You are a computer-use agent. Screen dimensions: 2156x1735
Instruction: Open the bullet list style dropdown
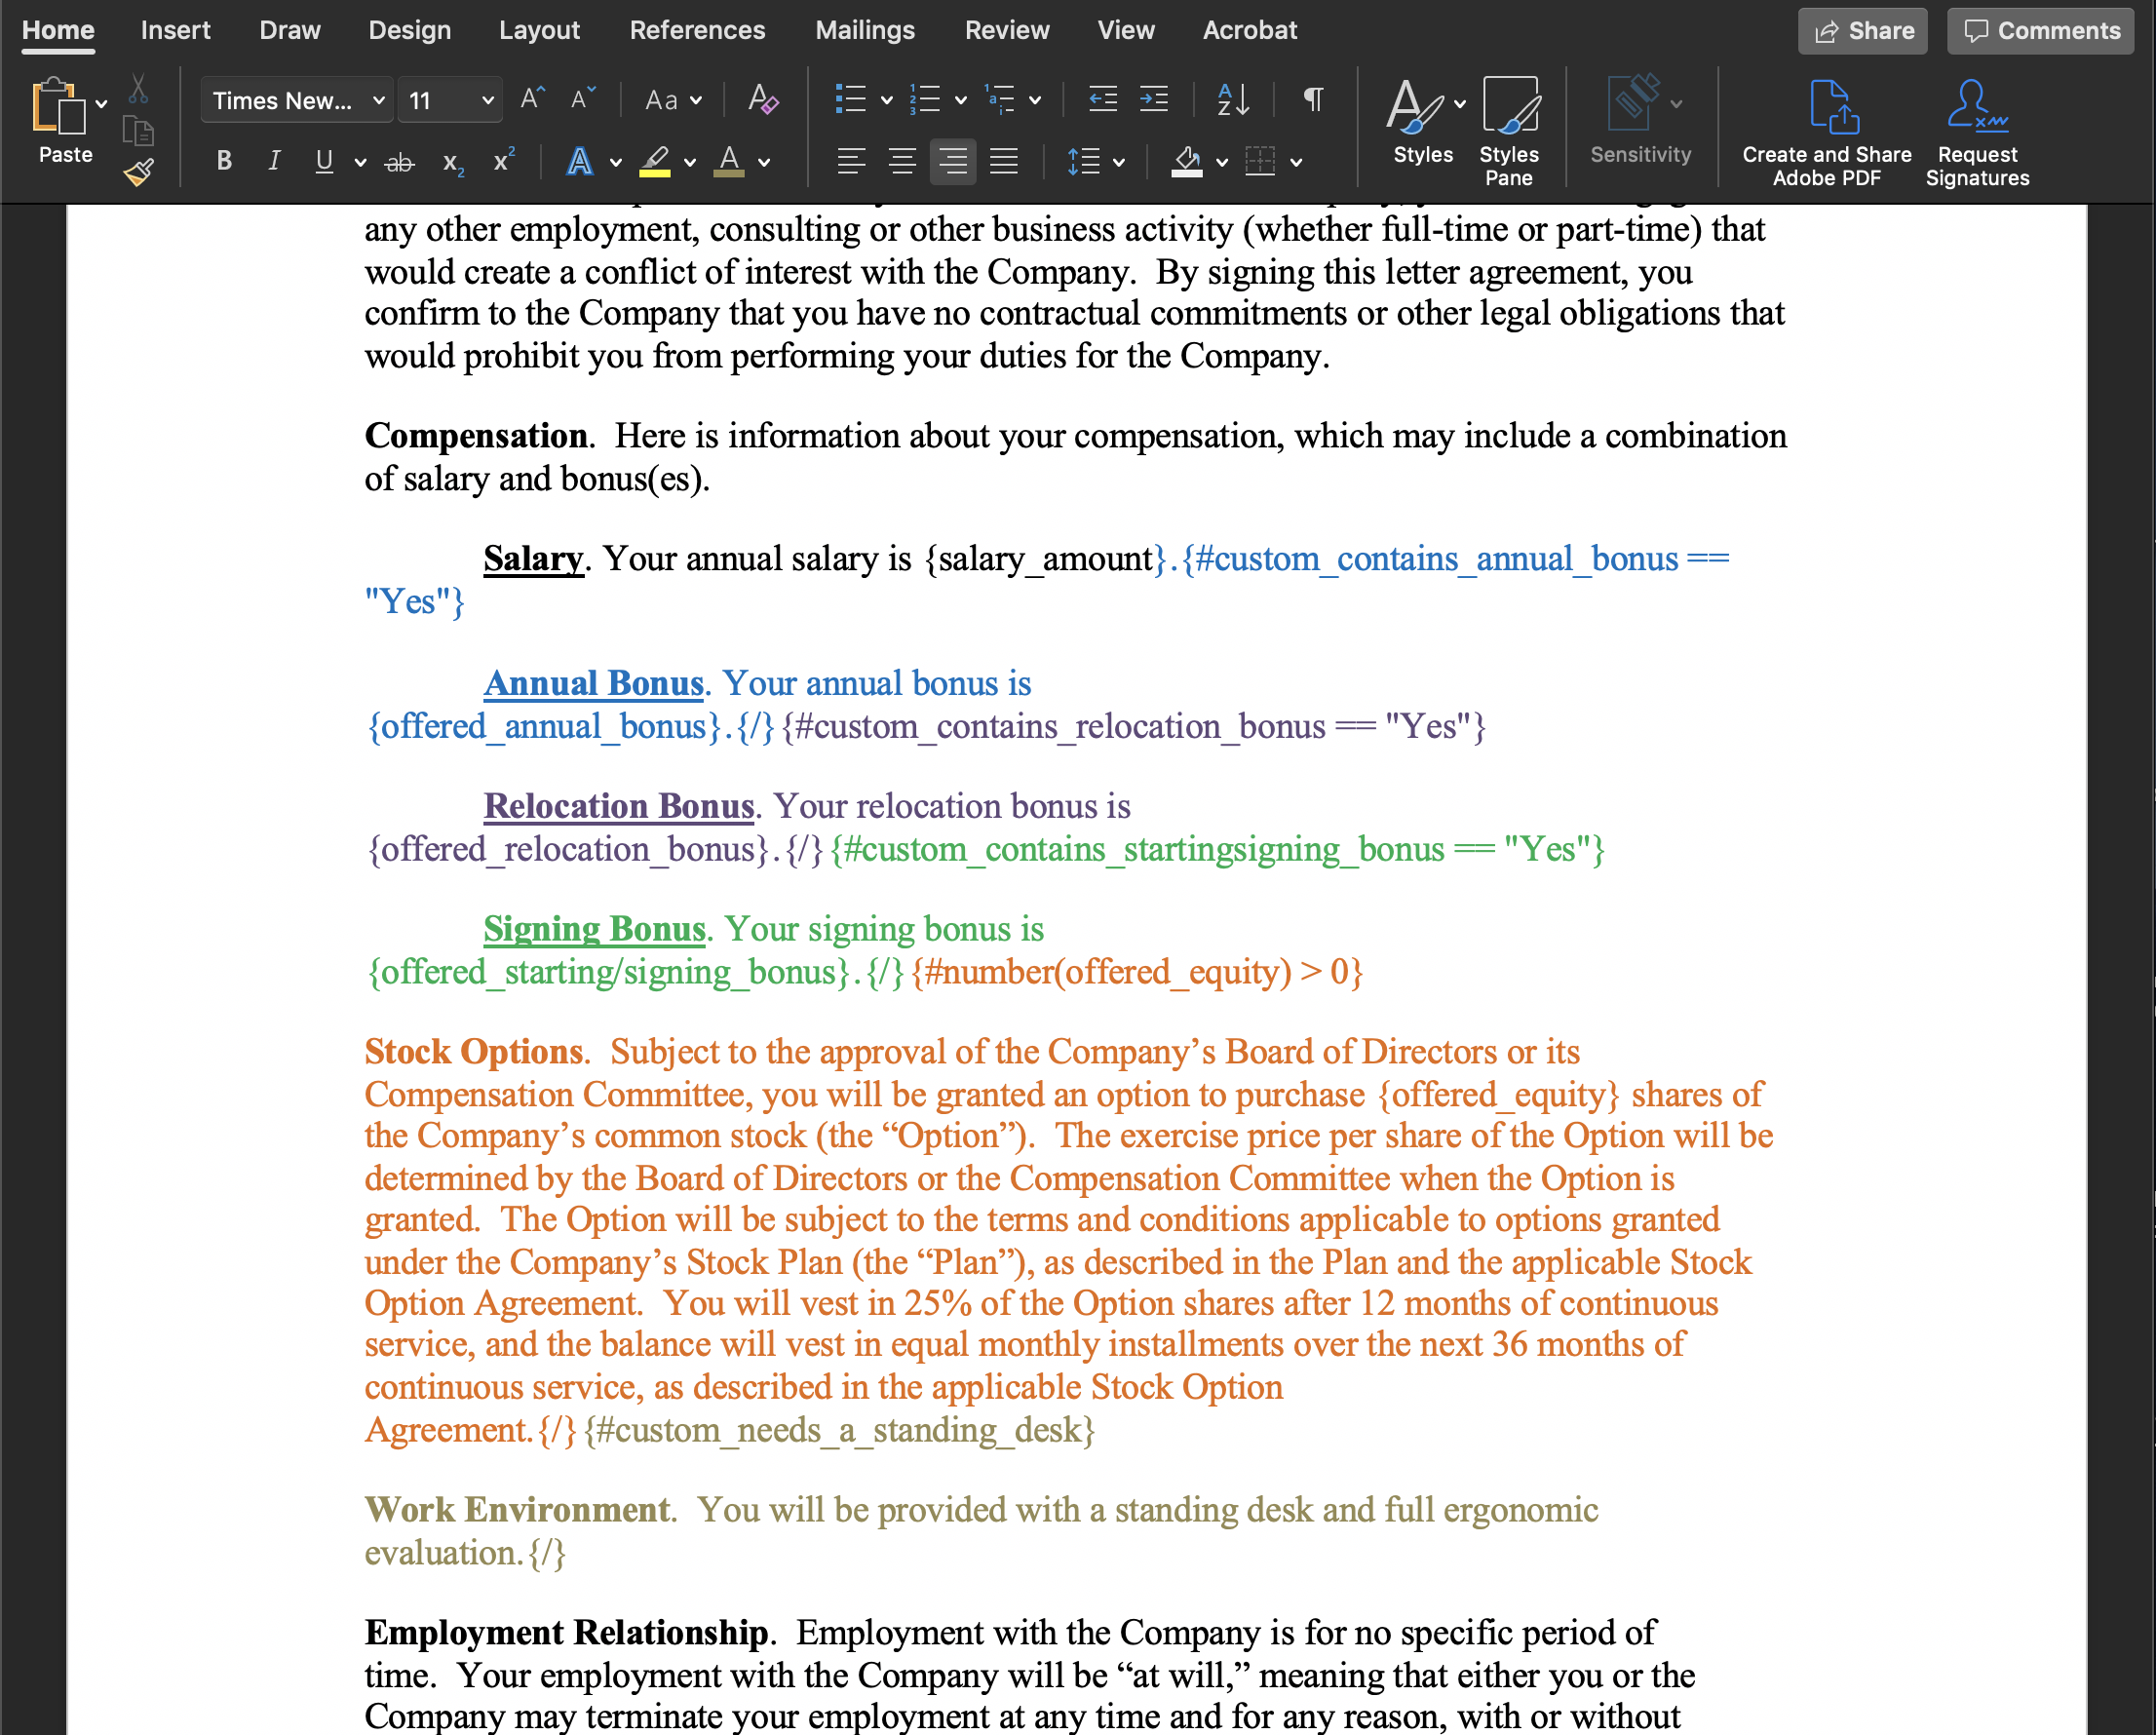pyautogui.click(x=884, y=99)
